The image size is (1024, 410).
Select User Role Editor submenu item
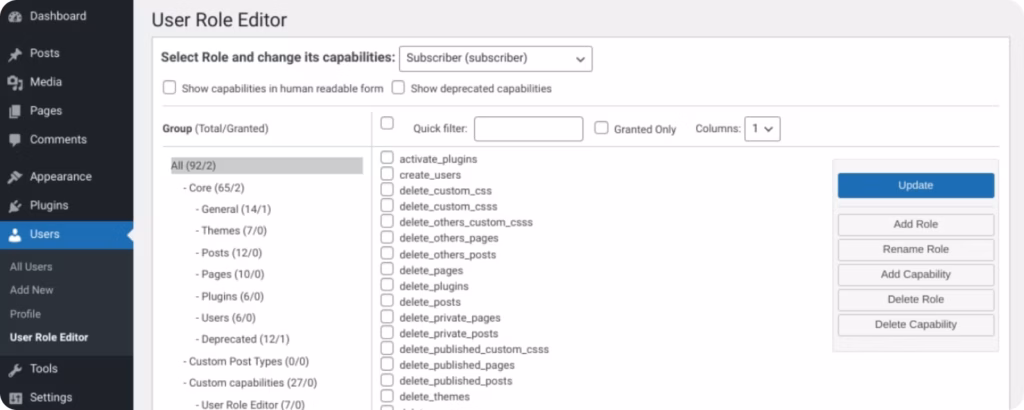pyautogui.click(x=49, y=338)
